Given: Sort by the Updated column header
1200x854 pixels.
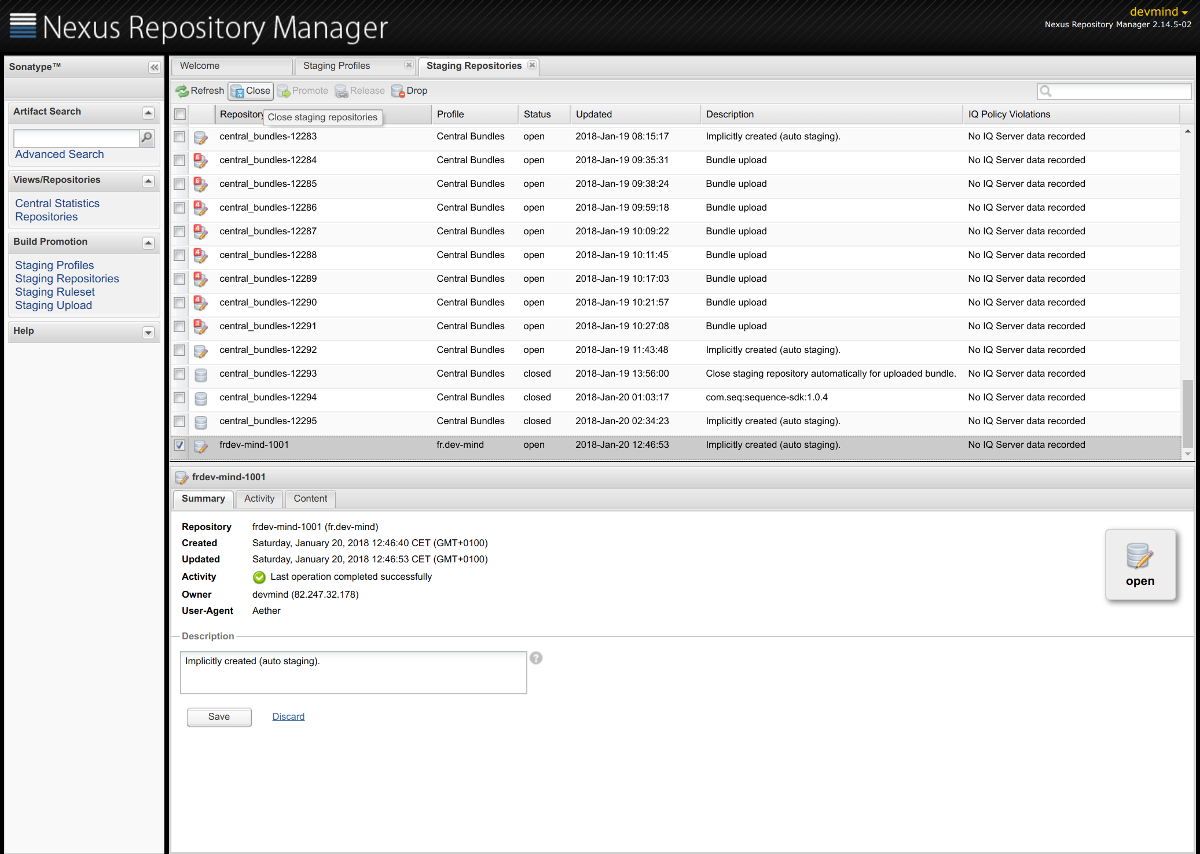Looking at the screenshot, I should point(635,114).
